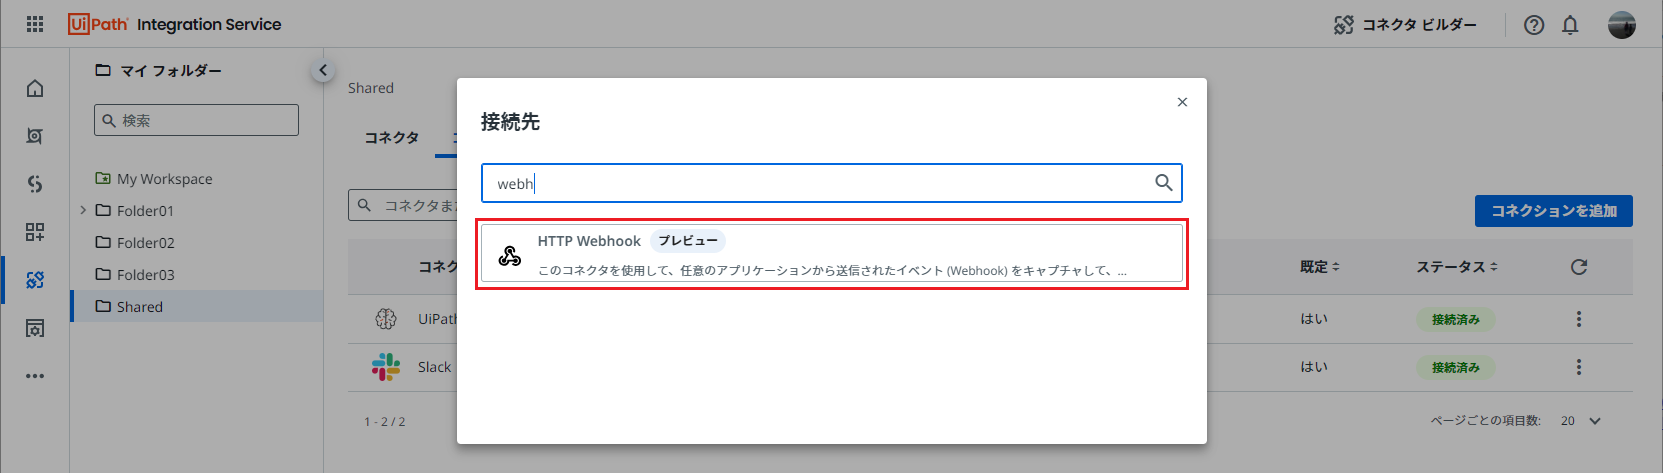Click the 1 - 2 / 2 pagination text

coord(385,422)
